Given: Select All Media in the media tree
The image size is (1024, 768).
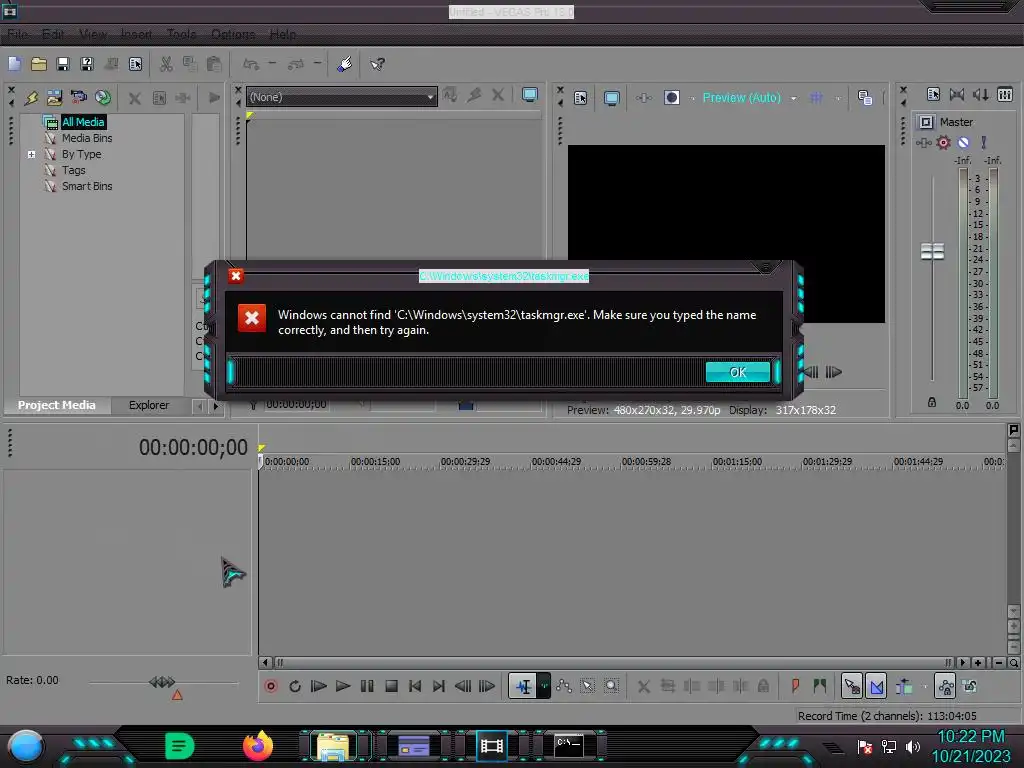Looking at the screenshot, I should [83, 122].
